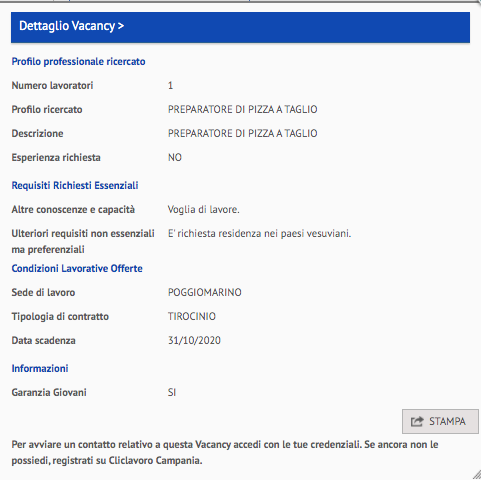Click the Dettaglio Vacancy header title

71,26
